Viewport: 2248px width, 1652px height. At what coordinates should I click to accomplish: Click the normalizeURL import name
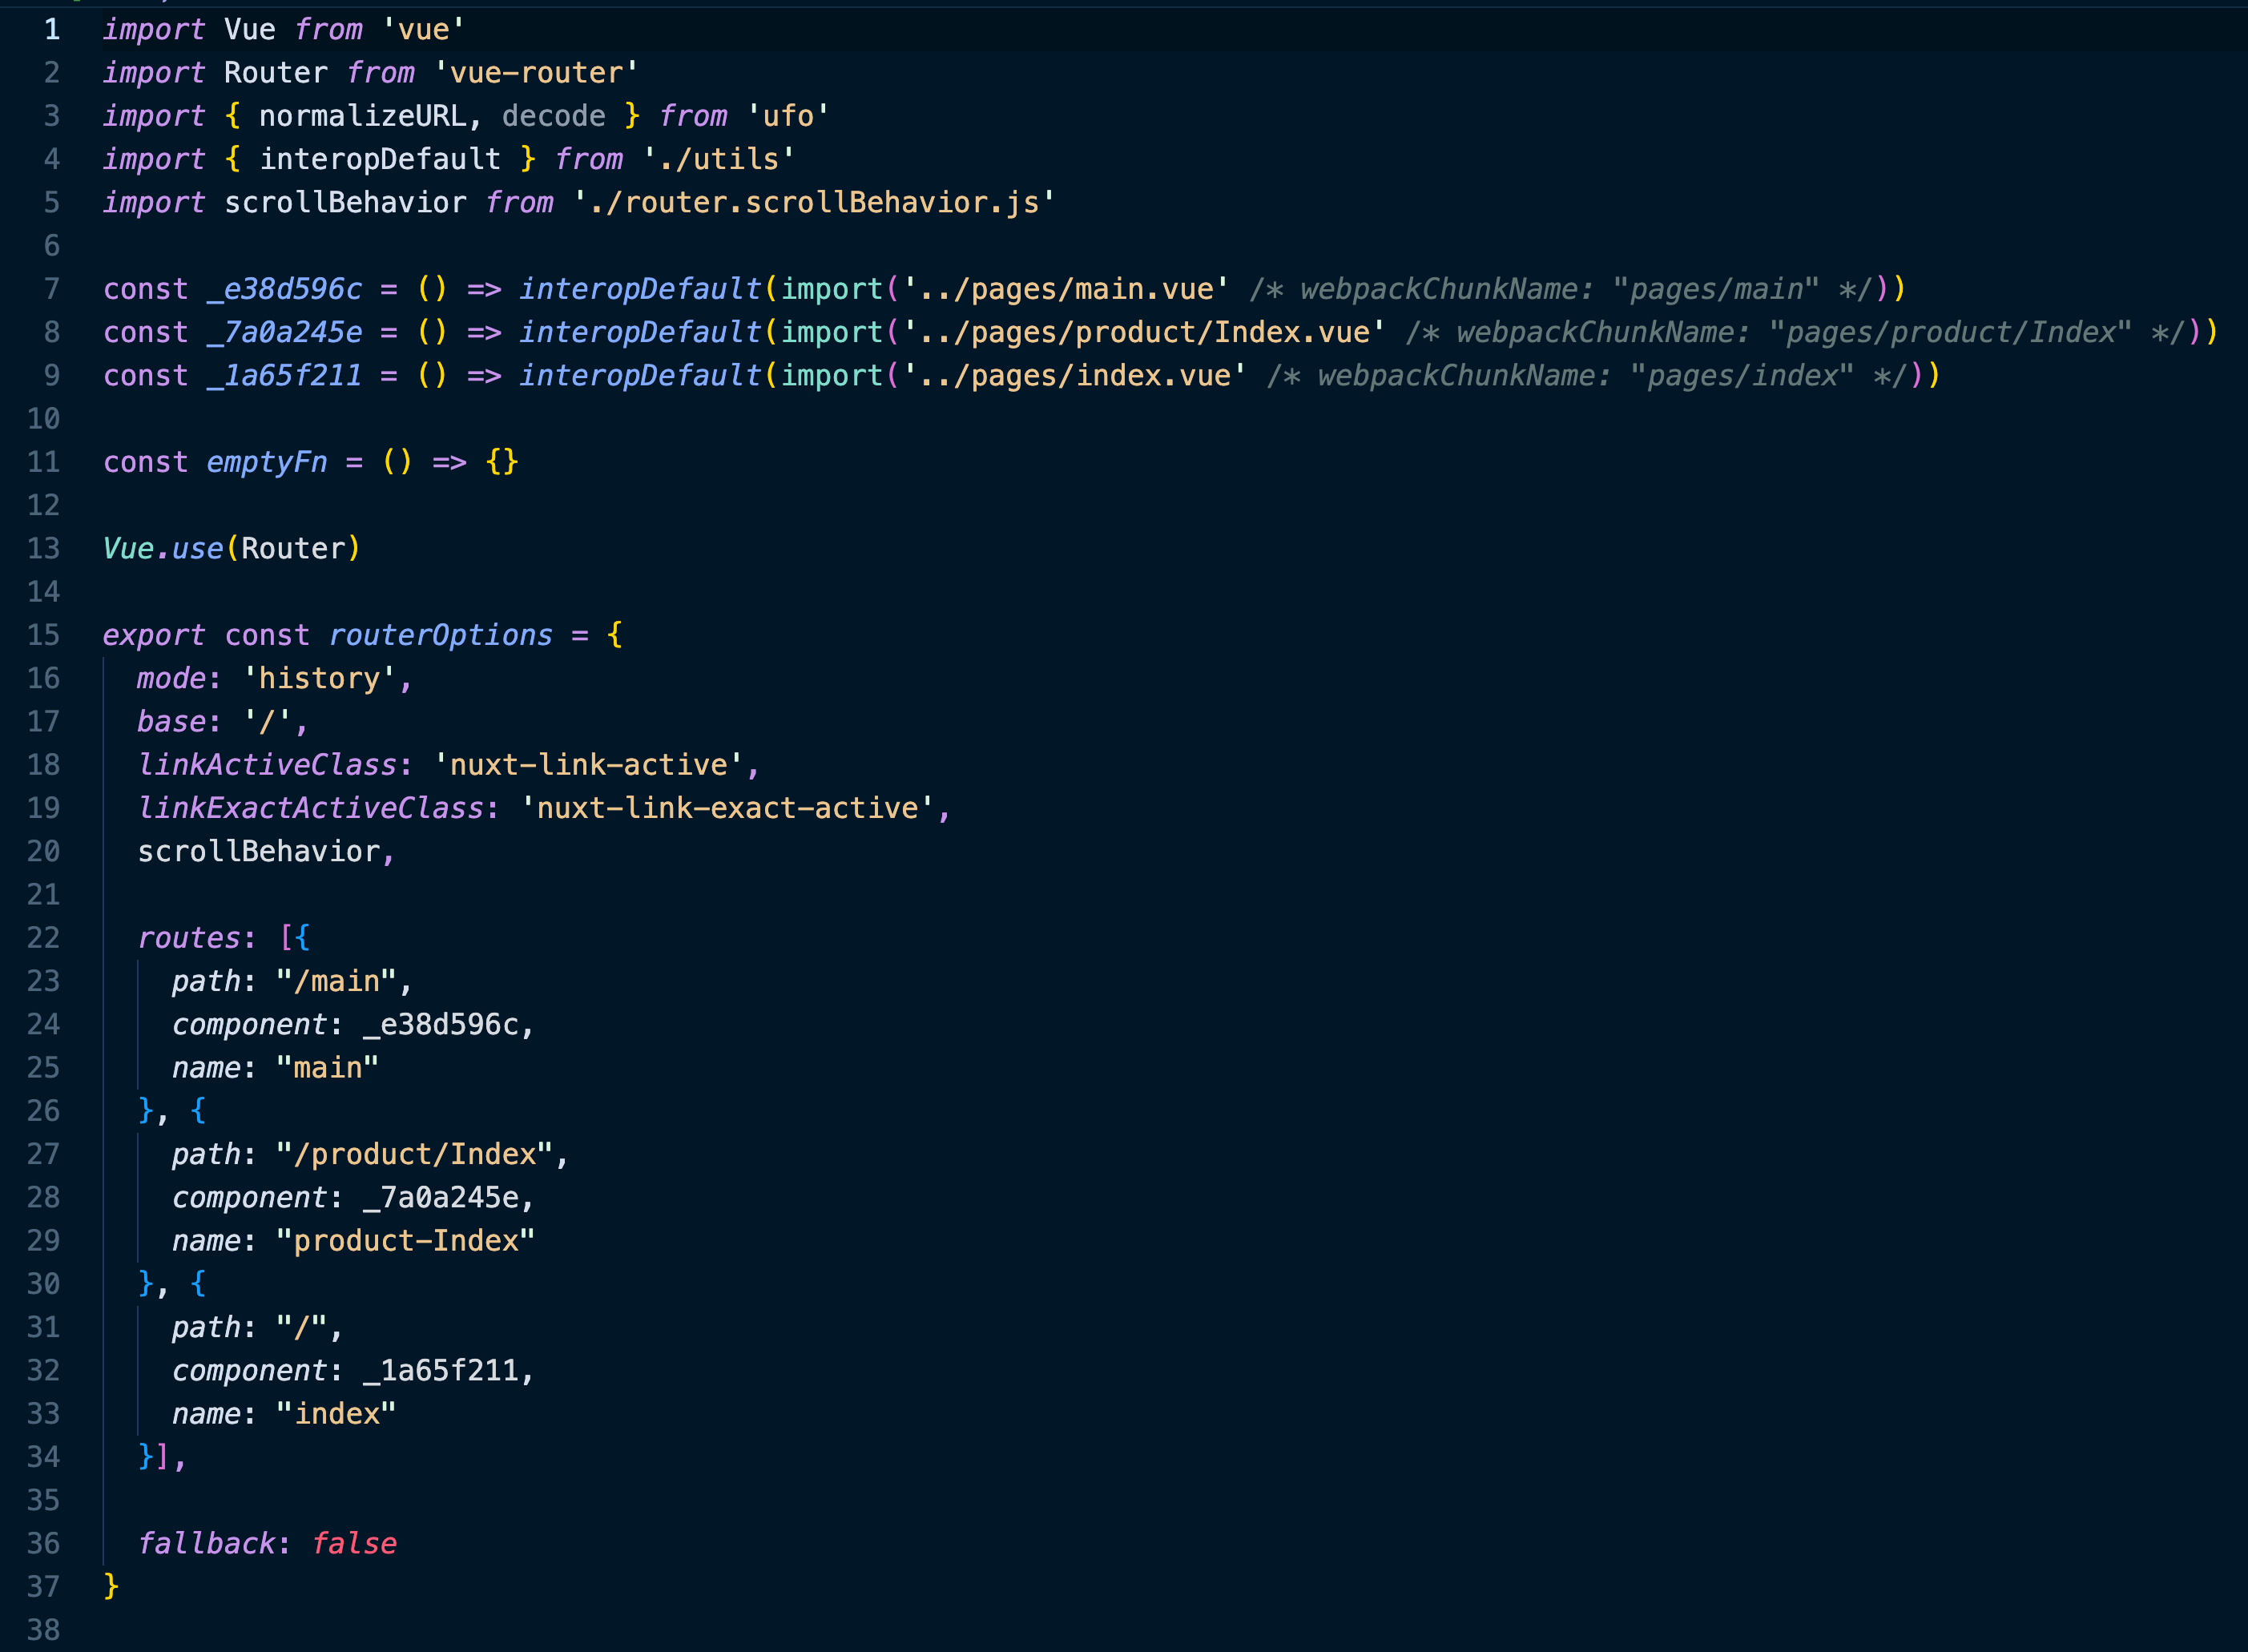(x=362, y=116)
